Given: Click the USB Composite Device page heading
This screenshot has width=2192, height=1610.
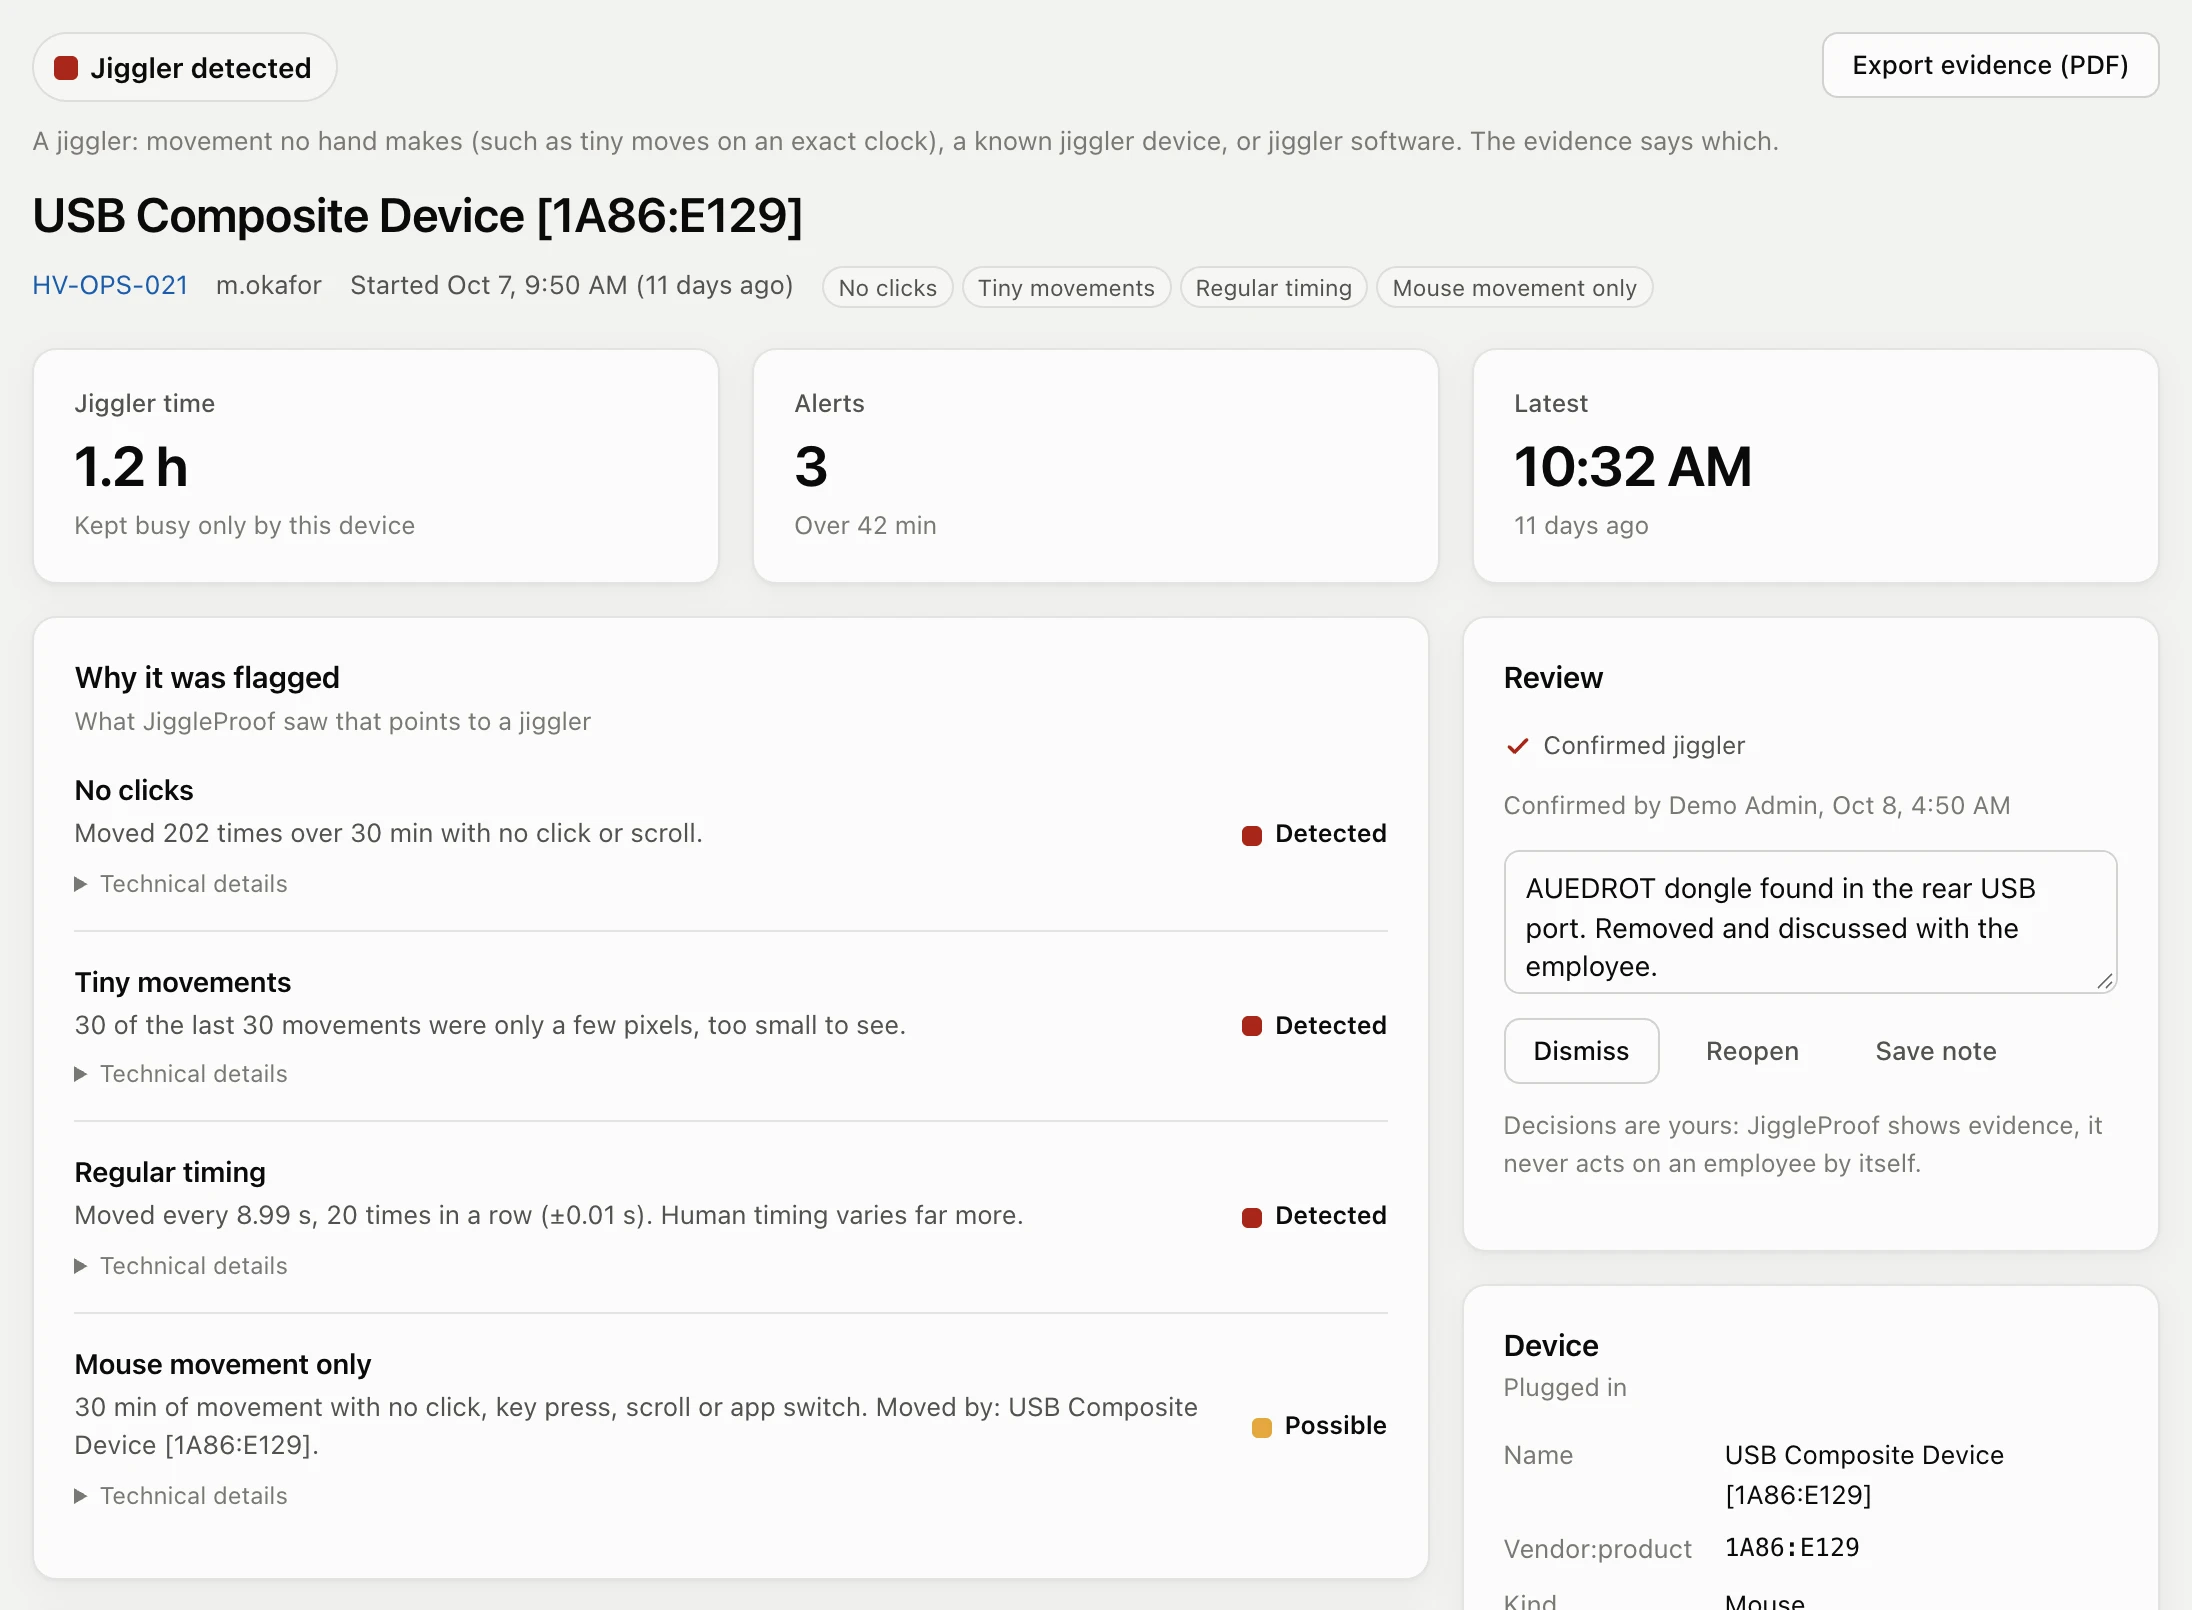Looking at the screenshot, I should pyautogui.click(x=418, y=216).
